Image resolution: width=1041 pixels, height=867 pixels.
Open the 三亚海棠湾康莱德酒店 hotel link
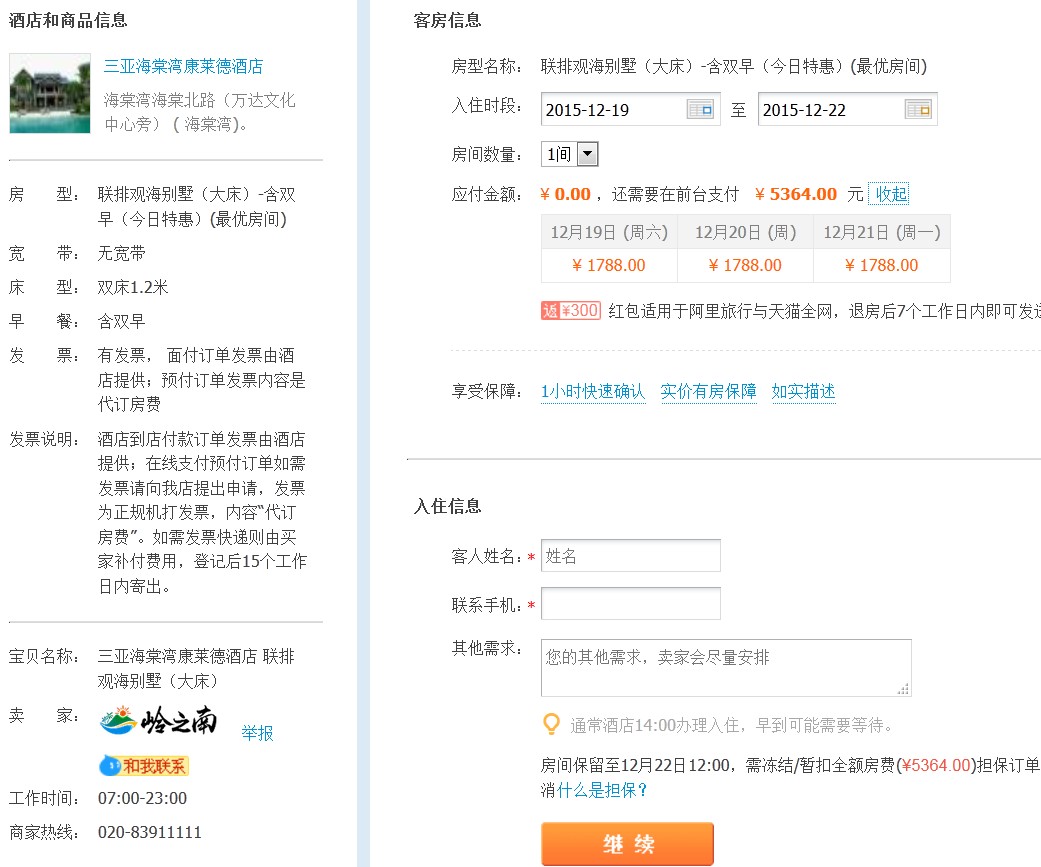[x=184, y=67]
